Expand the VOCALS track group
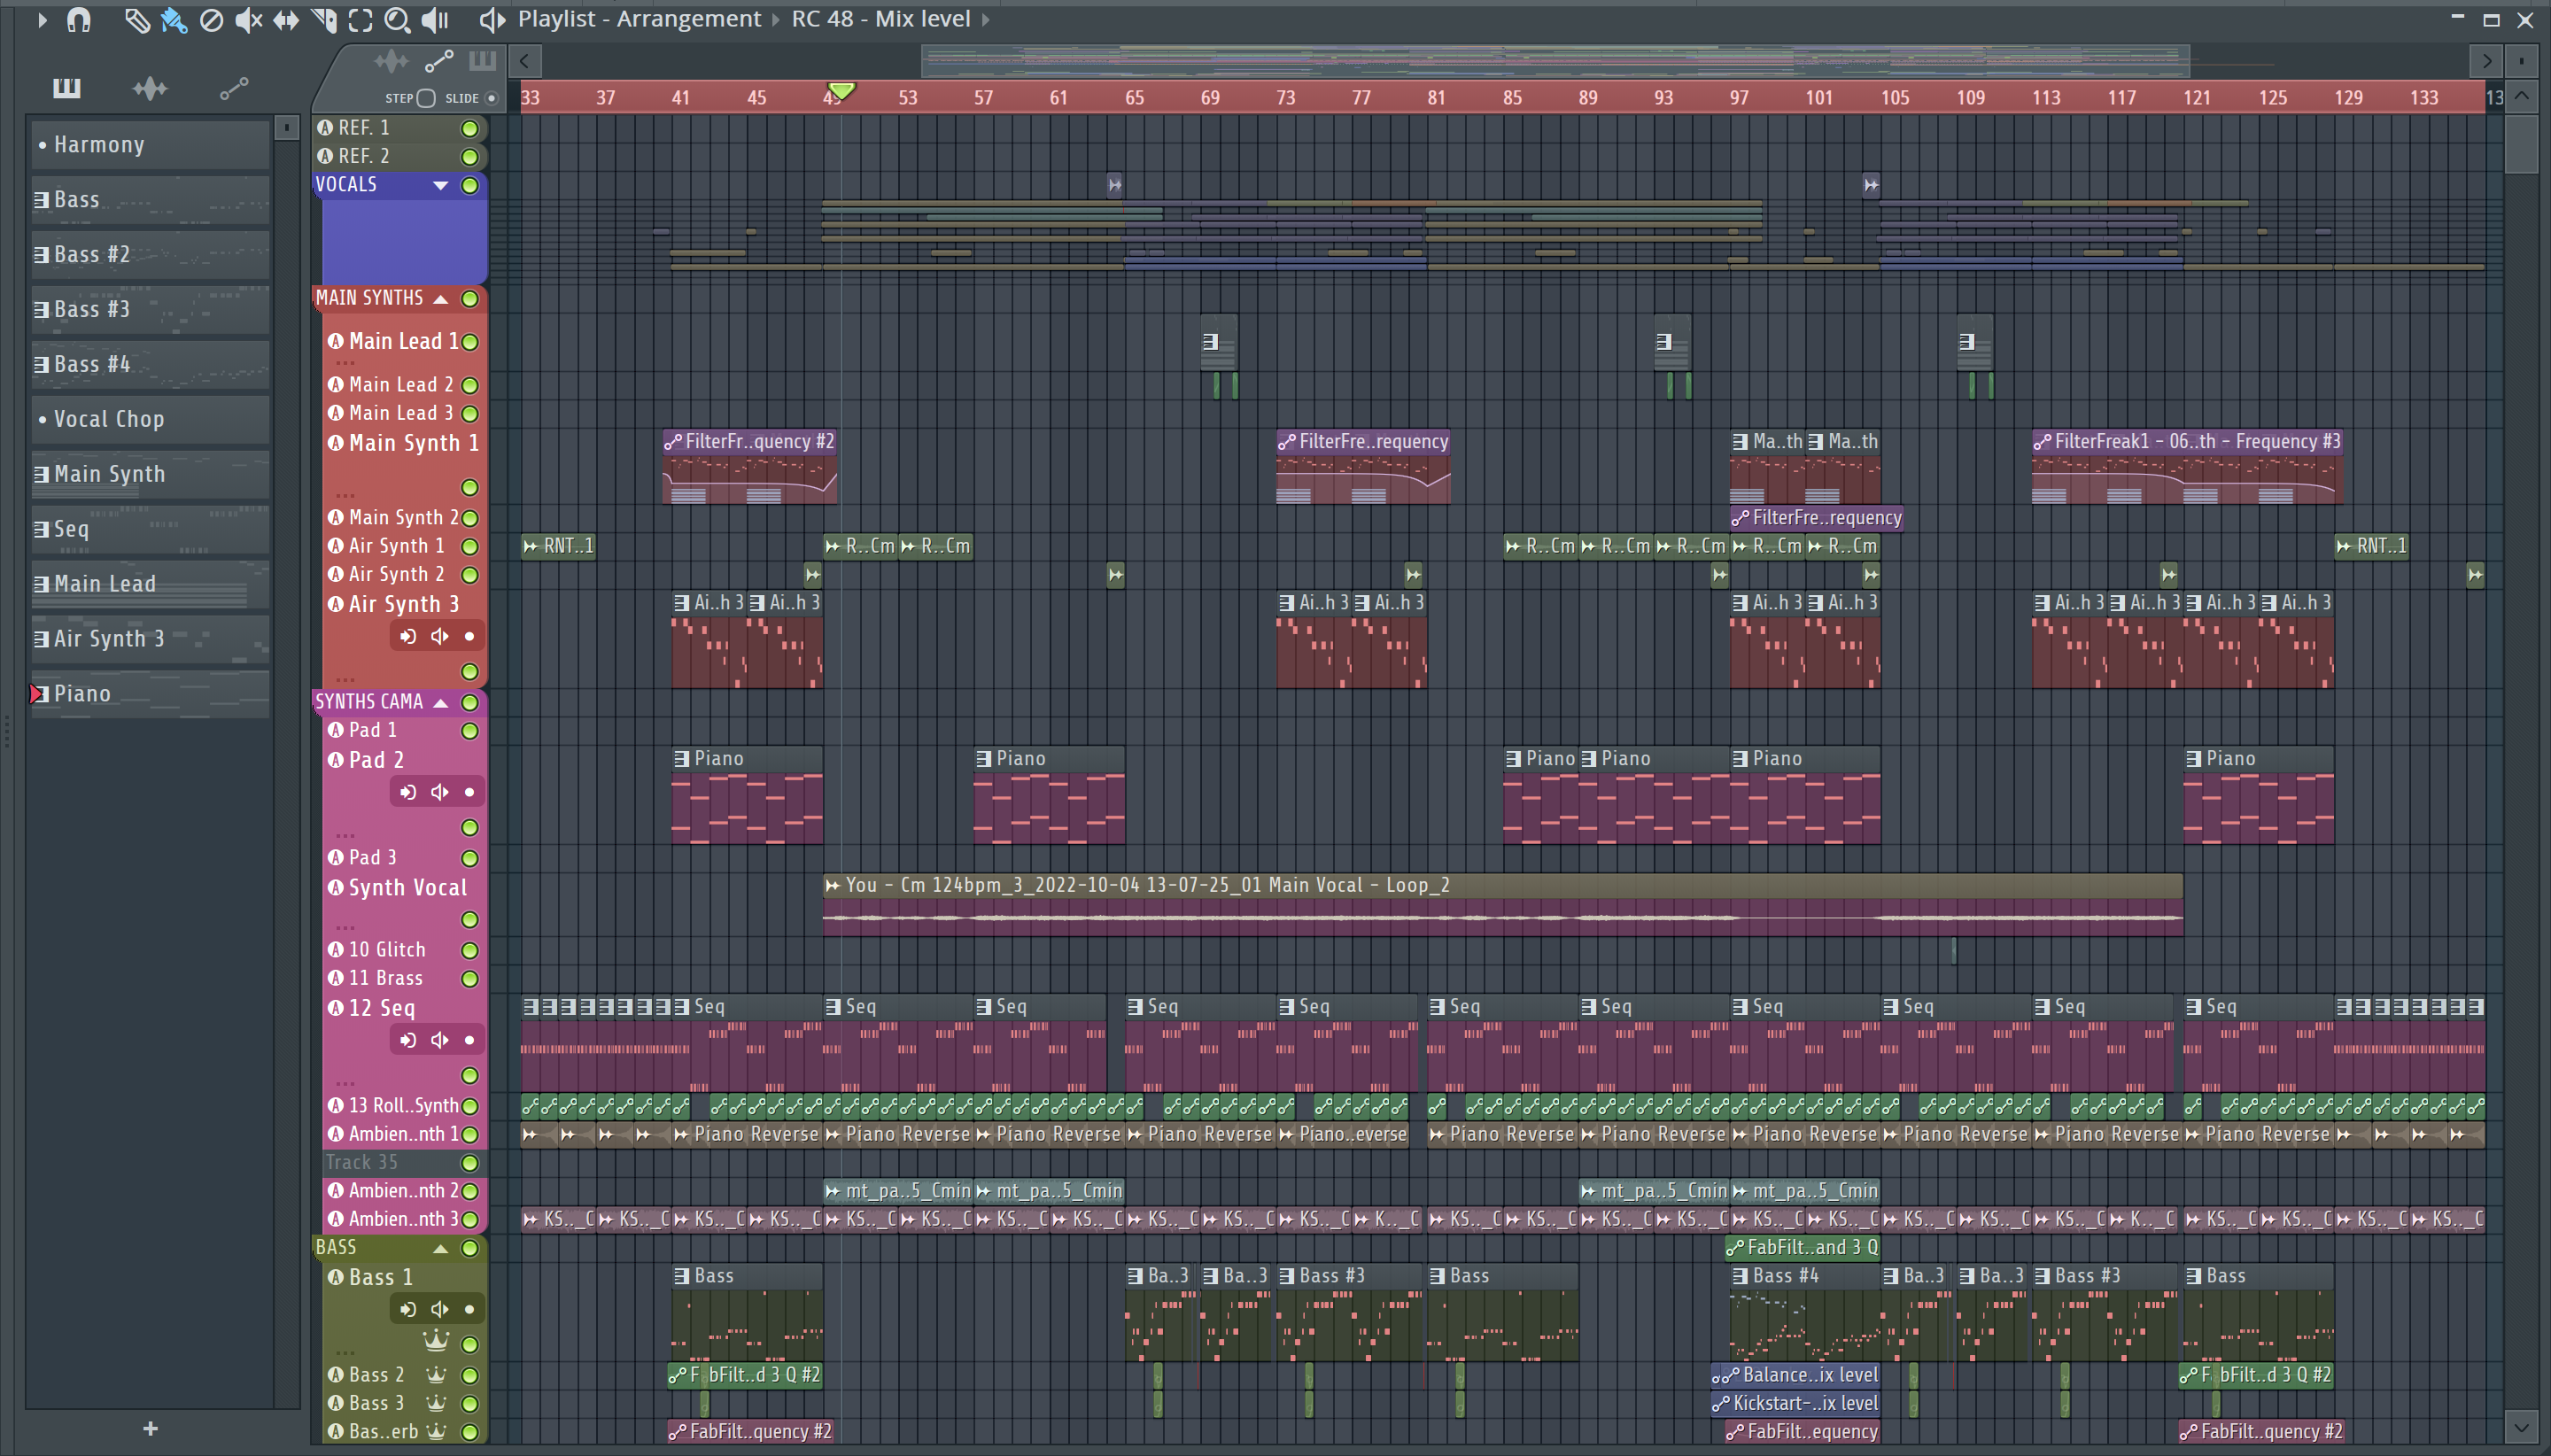 440,185
